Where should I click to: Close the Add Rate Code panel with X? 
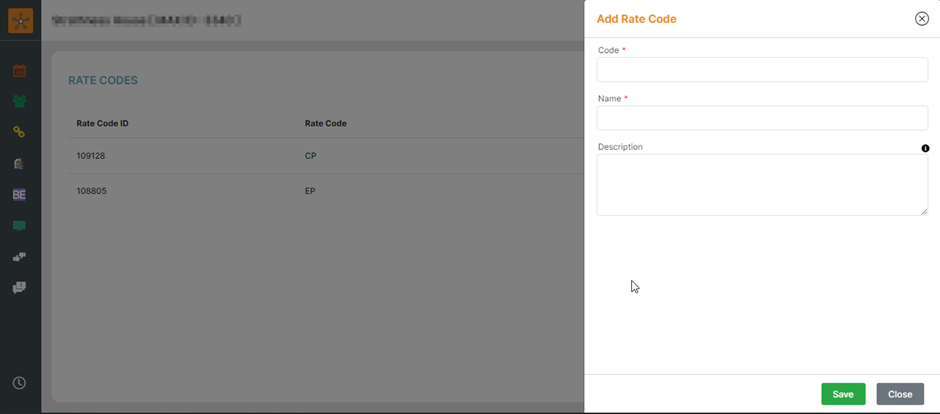click(x=921, y=19)
